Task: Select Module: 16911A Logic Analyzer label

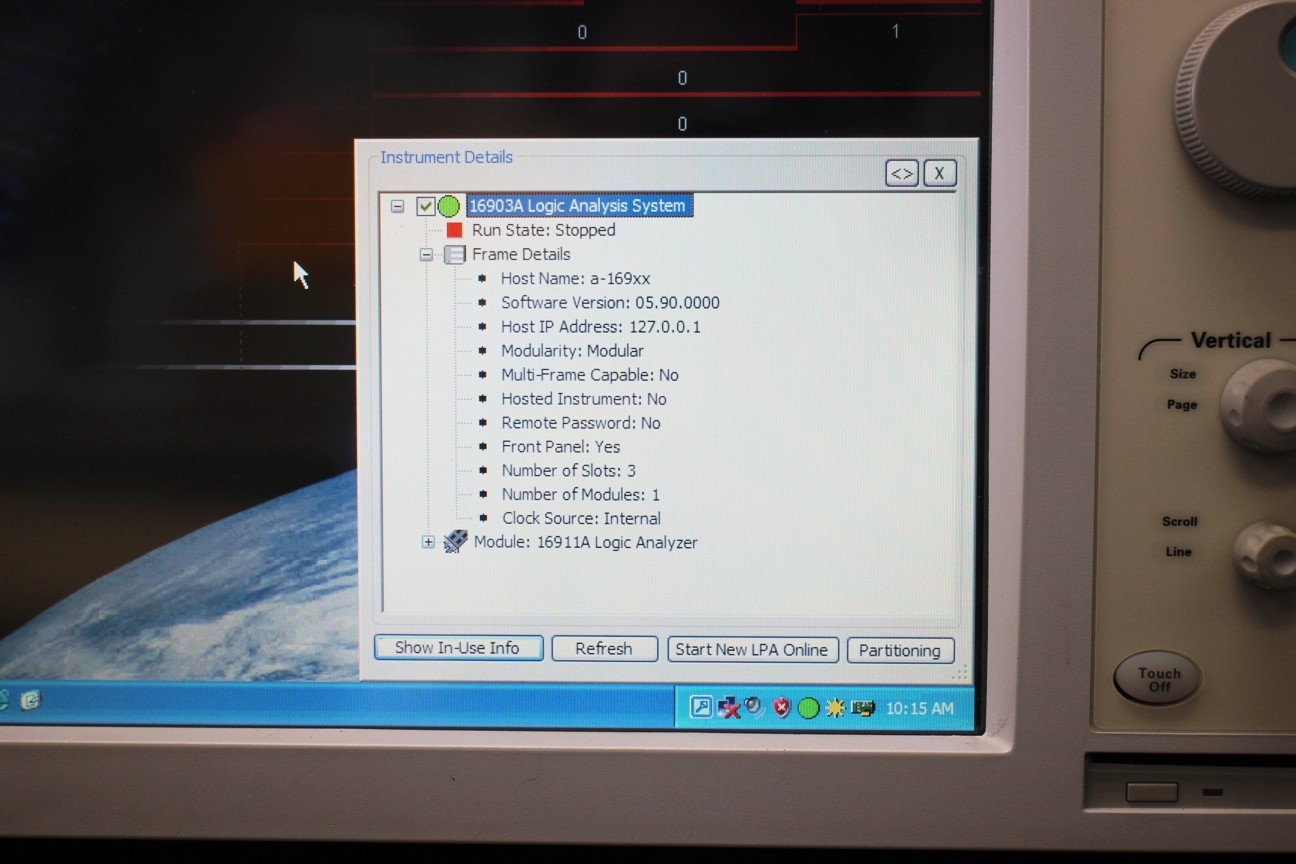Action: [x=586, y=542]
